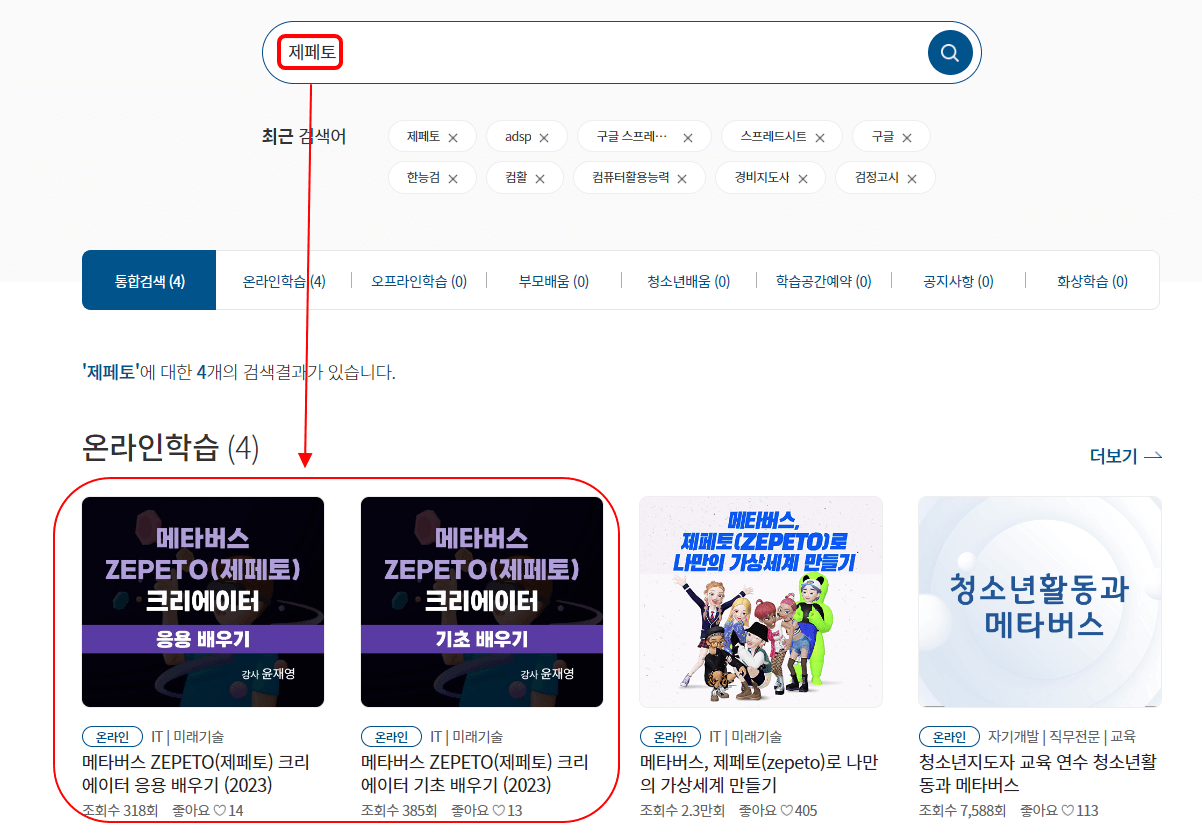1202x835 pixels.
Task: Remove the 한능검 recent search chip
Action: point(453,179)
